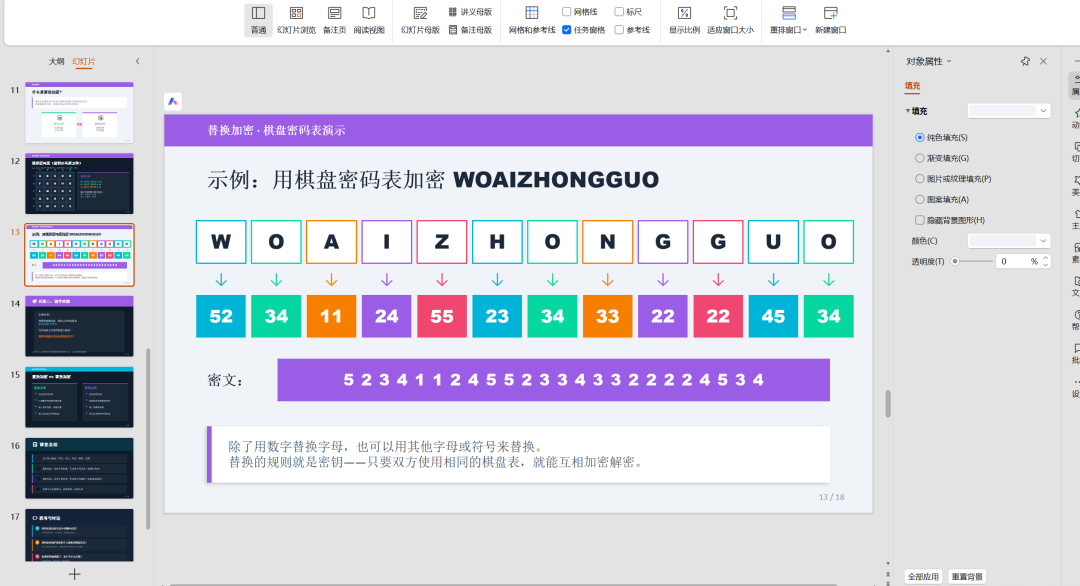1080x586 pixels.
Task: Select slide 11 thumbnail
Action: 79,113
